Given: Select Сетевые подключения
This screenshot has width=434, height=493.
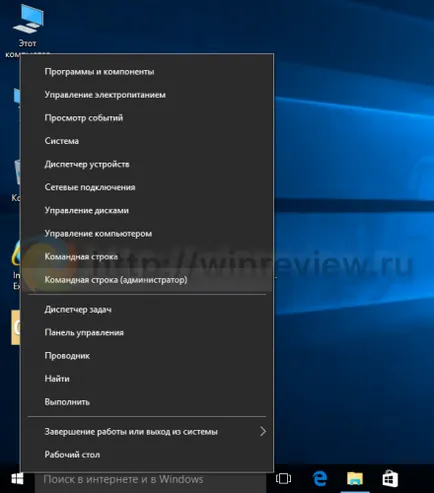Looking at the screenshot, I should click(147, 187).
